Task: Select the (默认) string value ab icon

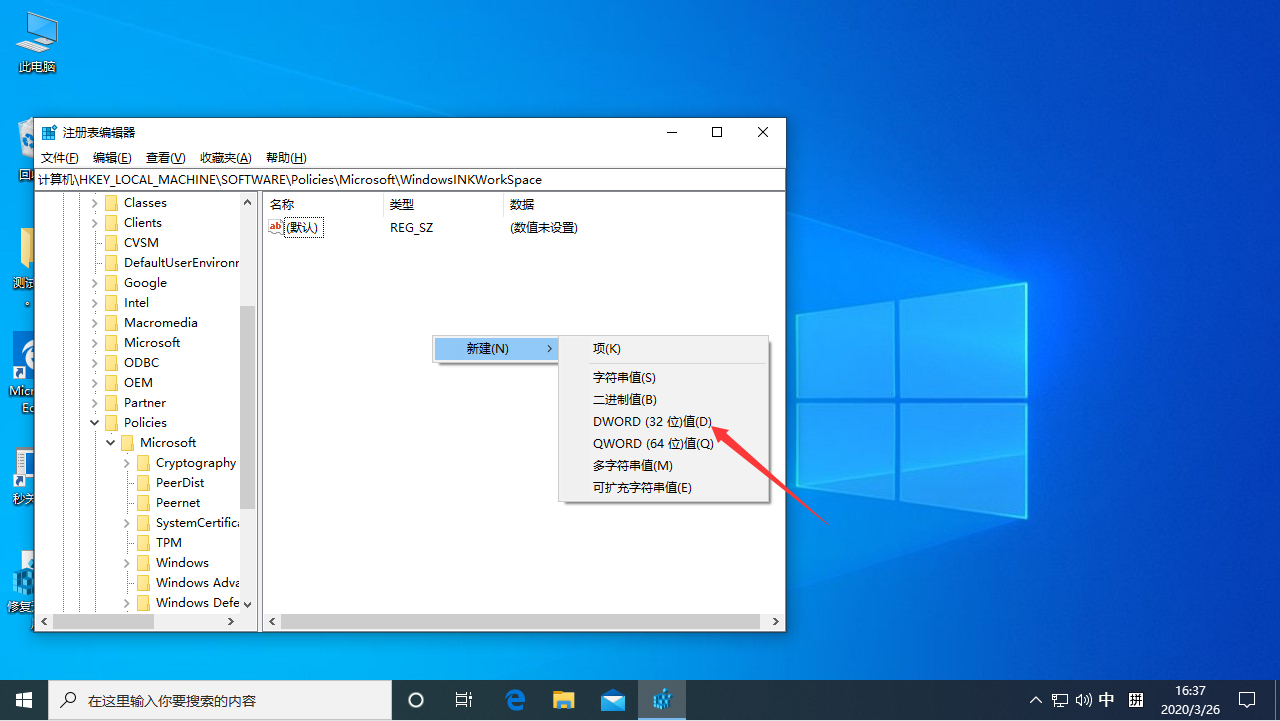Action: click(x=276, y=227)
